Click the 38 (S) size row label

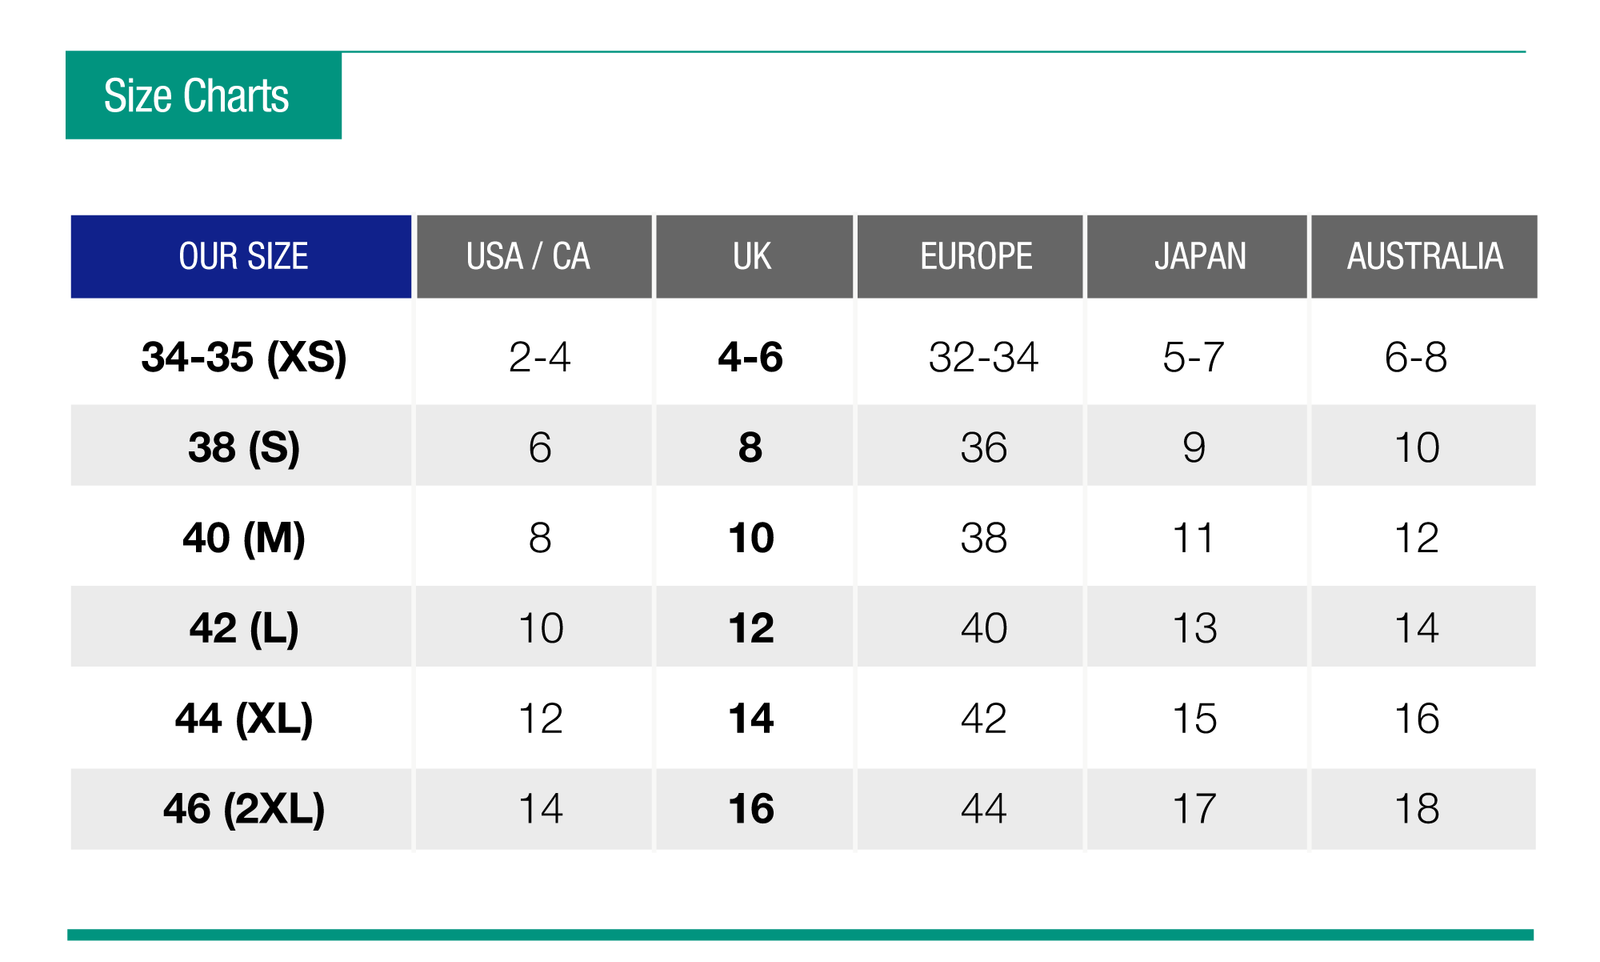tap(244, 447)
